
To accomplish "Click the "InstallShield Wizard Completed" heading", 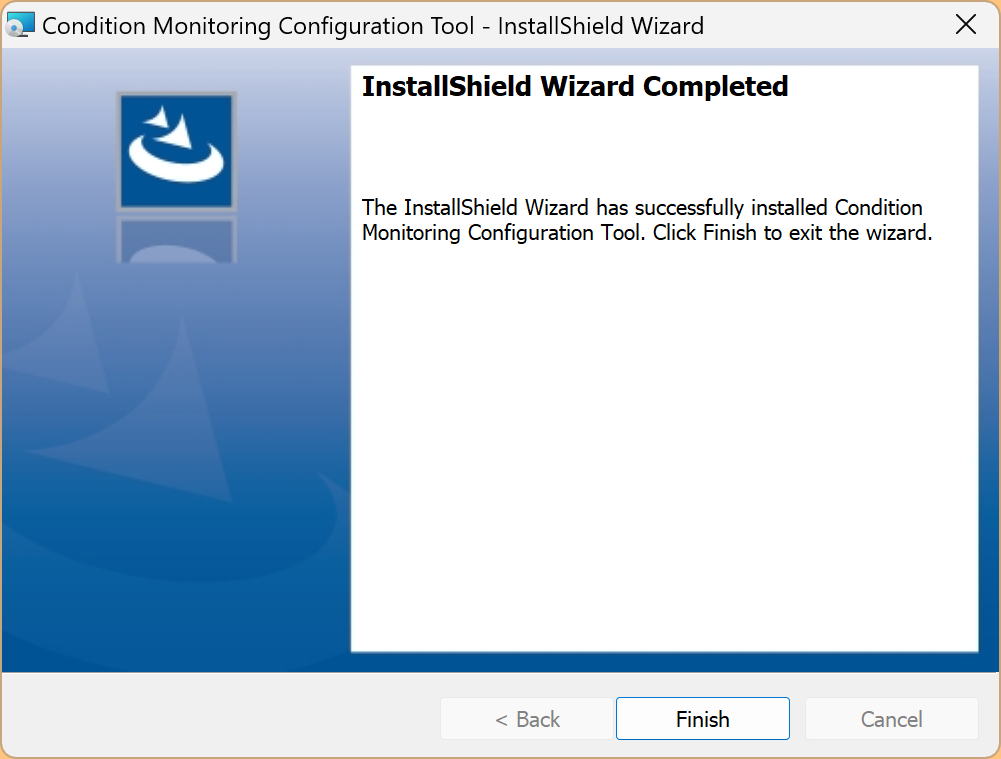I will coord(575,87).
